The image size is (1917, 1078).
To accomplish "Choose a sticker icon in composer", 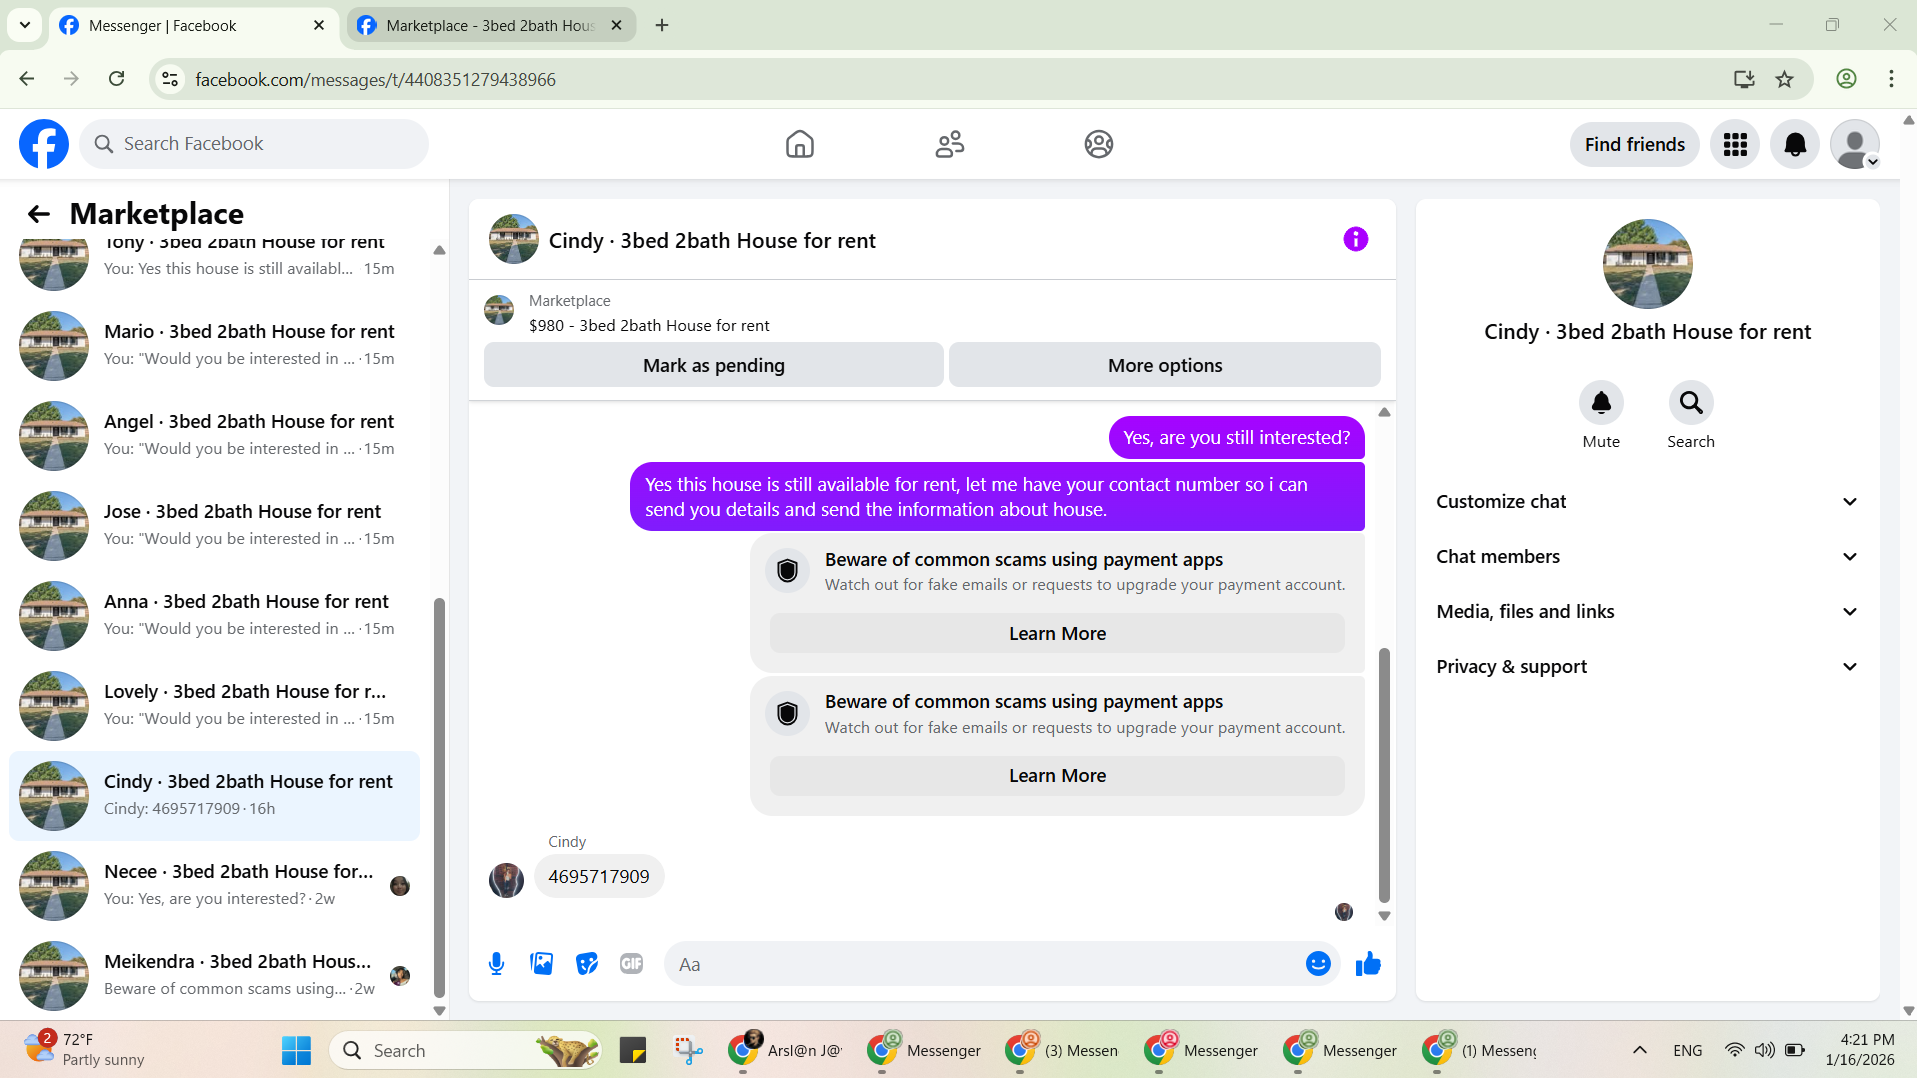I will pyautogui.click(x=587, y=964).
